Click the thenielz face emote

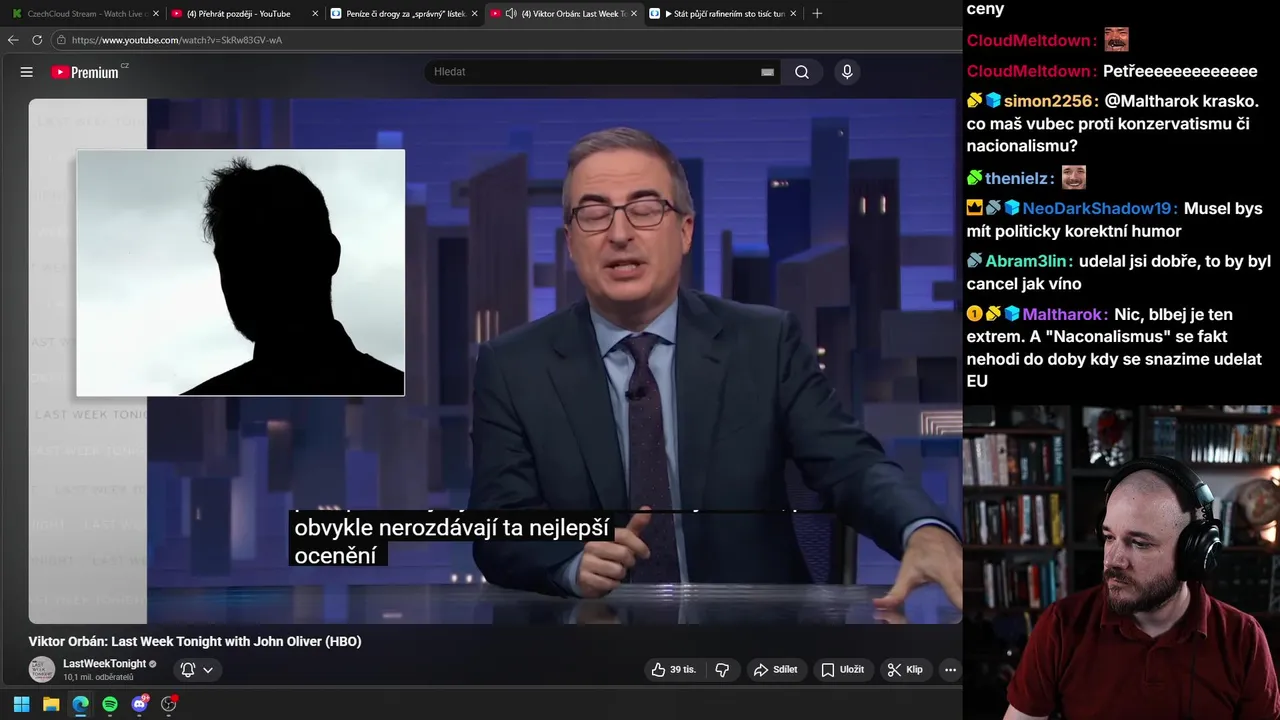tap(1074, 178)
